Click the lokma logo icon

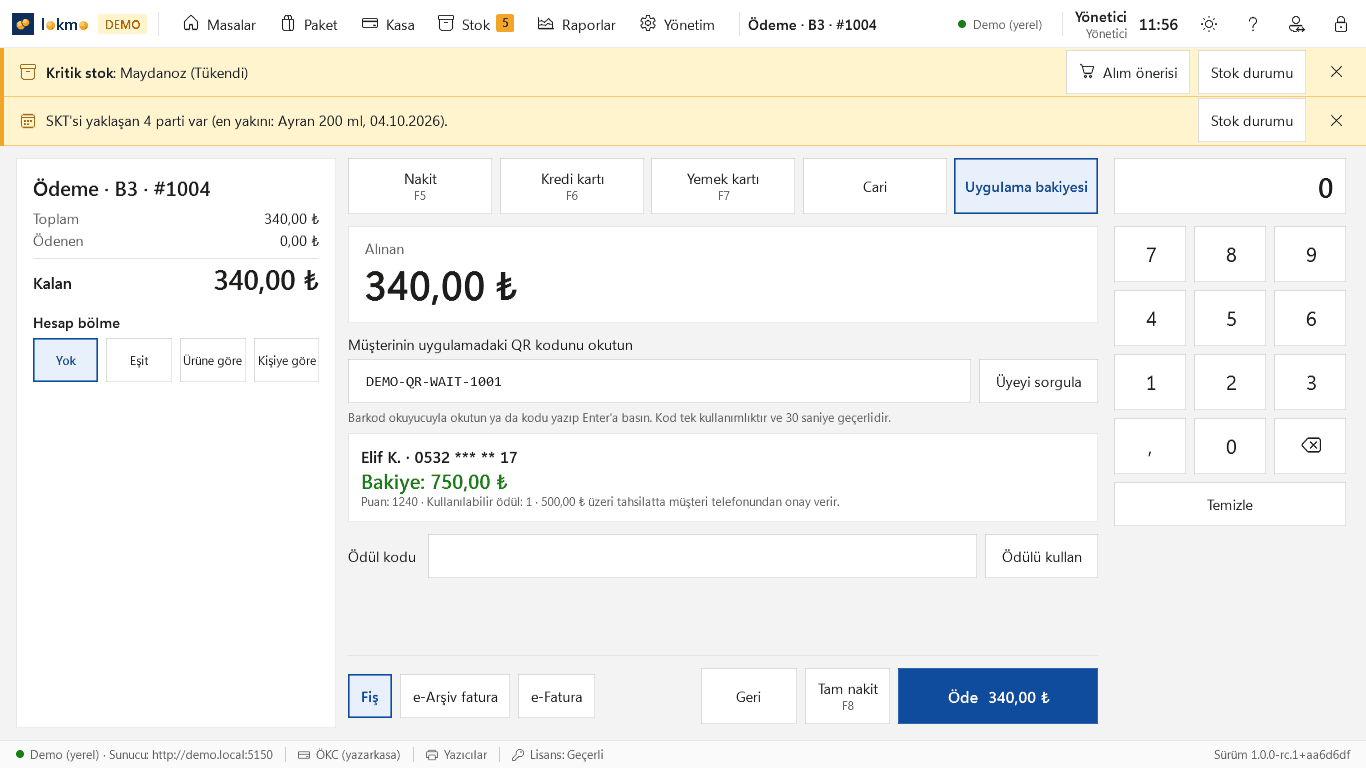[x=23, y=24]
